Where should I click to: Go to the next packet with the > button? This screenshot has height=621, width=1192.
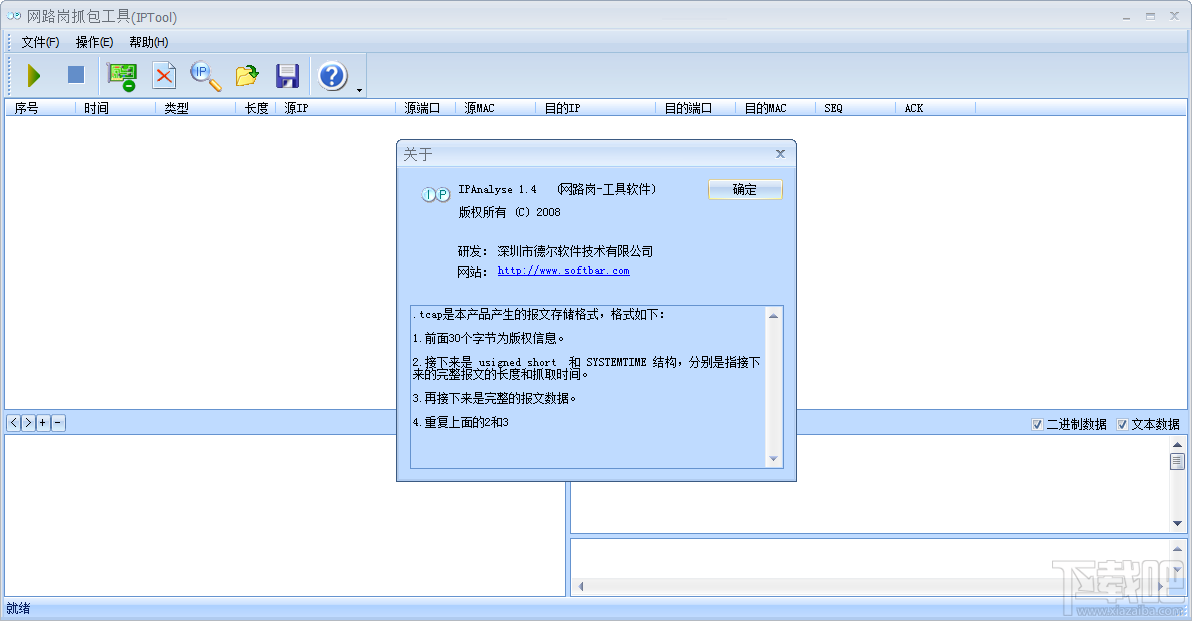[x=28, y=423]
